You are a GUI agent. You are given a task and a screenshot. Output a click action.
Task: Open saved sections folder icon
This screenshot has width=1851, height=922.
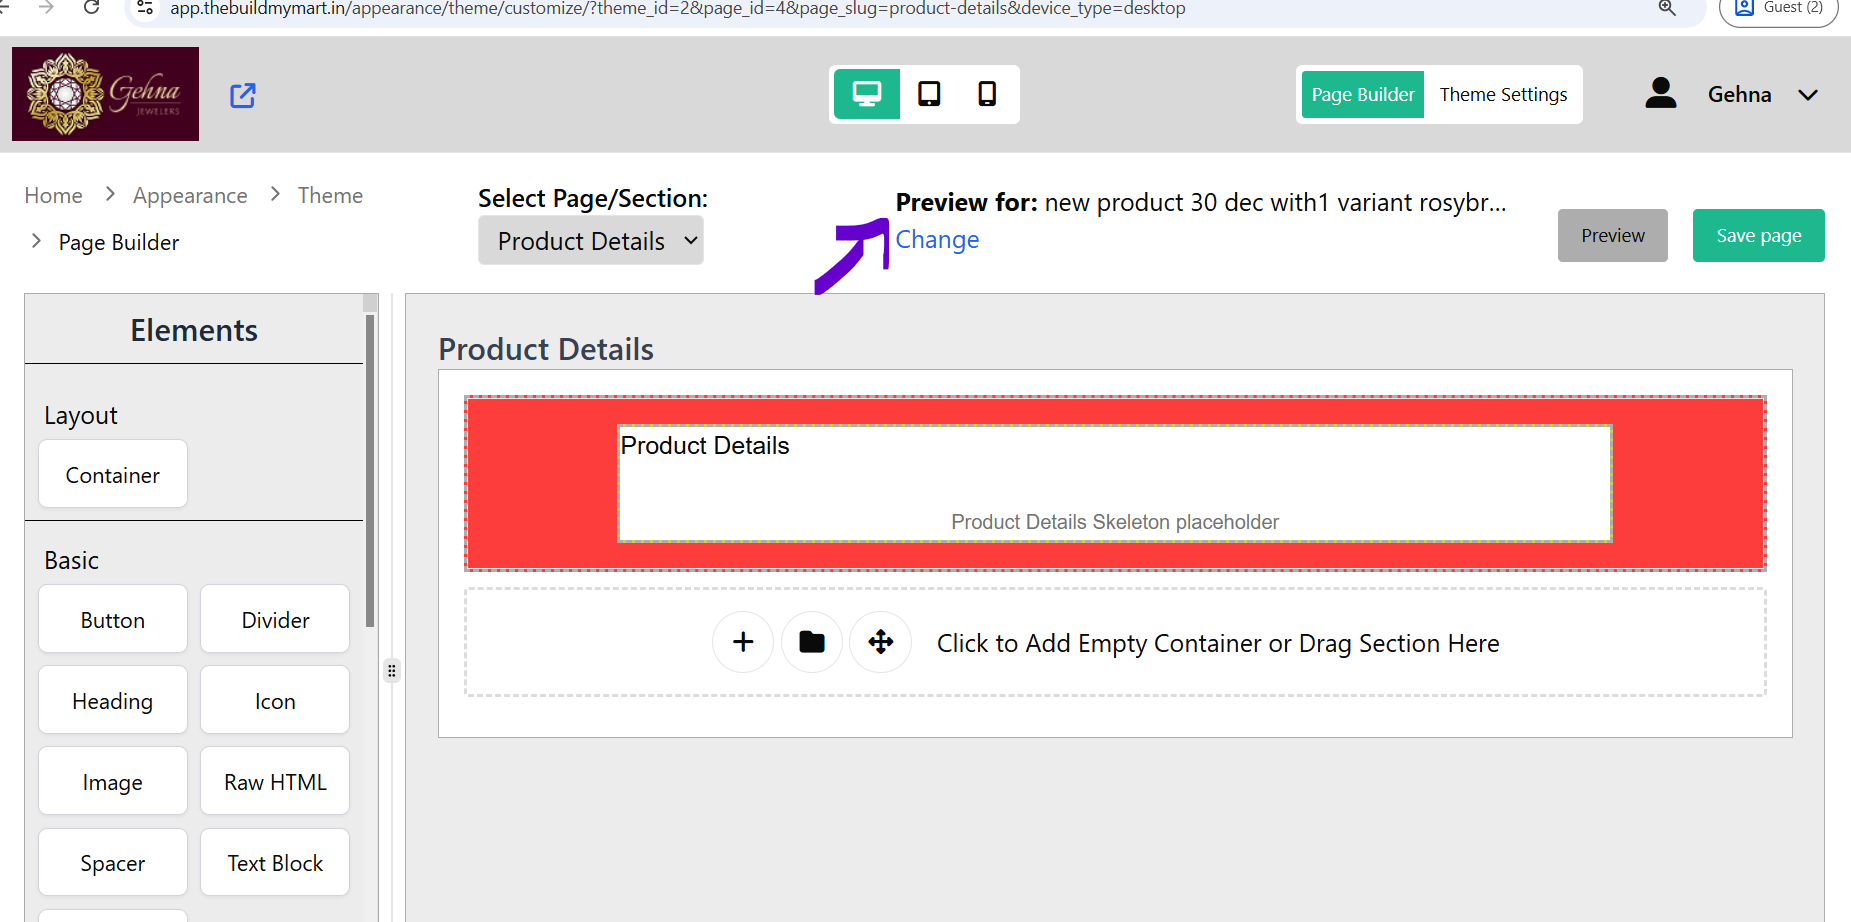812,642
